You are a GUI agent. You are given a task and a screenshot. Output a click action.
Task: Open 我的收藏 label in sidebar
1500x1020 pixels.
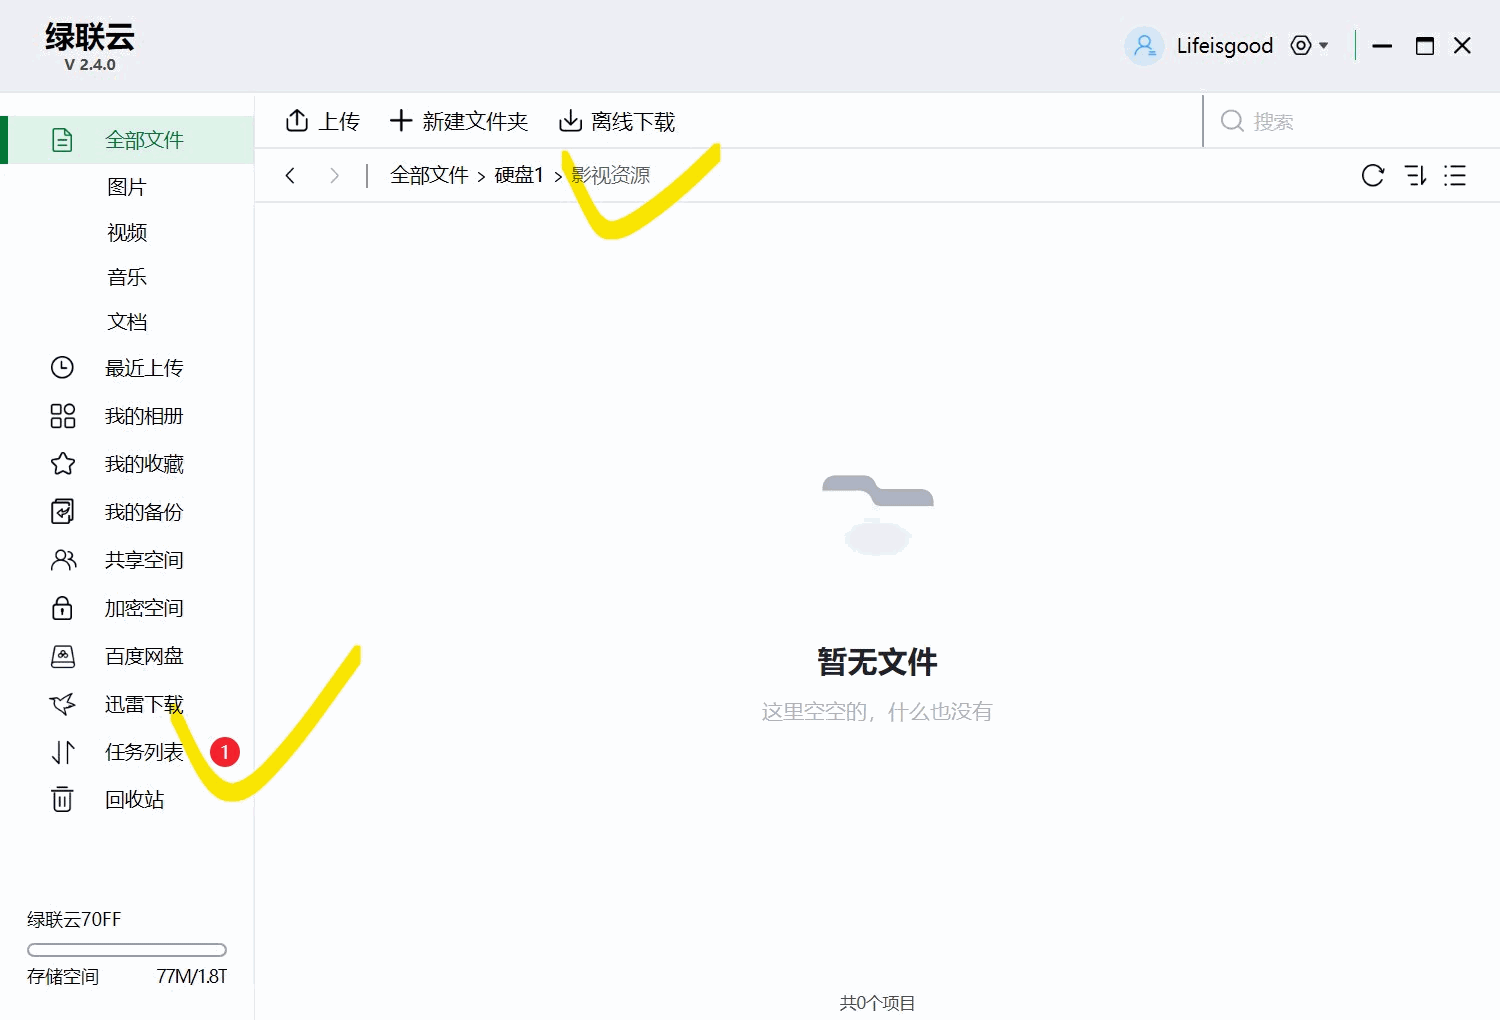(x=144, y=464)
